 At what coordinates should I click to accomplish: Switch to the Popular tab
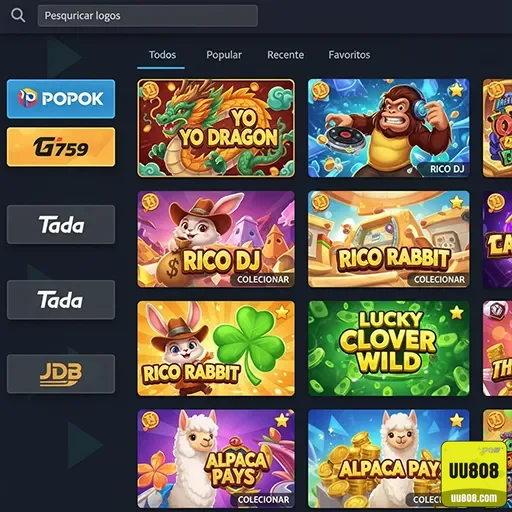click(x=224, y=55)
